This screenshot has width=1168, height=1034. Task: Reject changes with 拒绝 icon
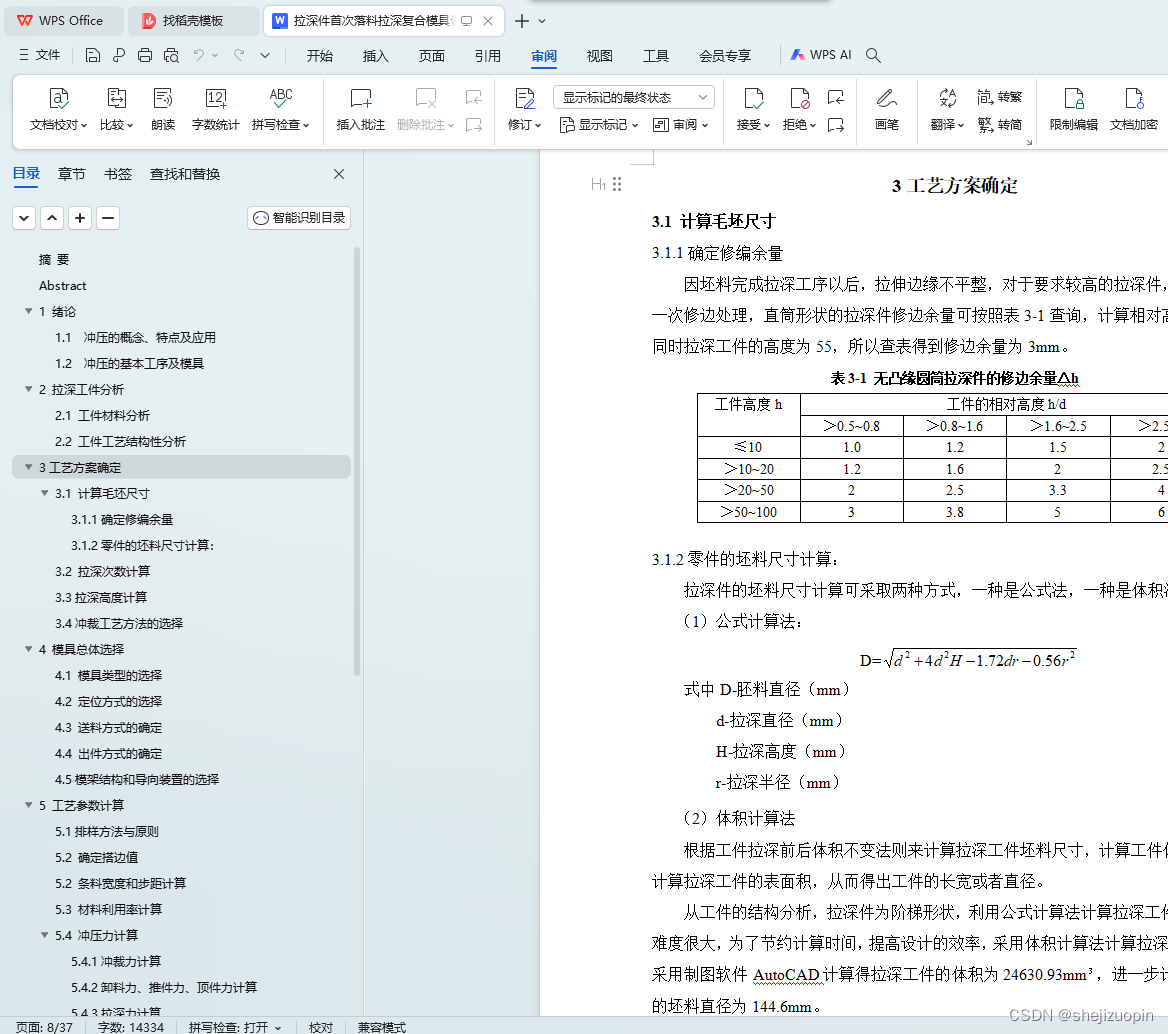[x=799, y=98]
